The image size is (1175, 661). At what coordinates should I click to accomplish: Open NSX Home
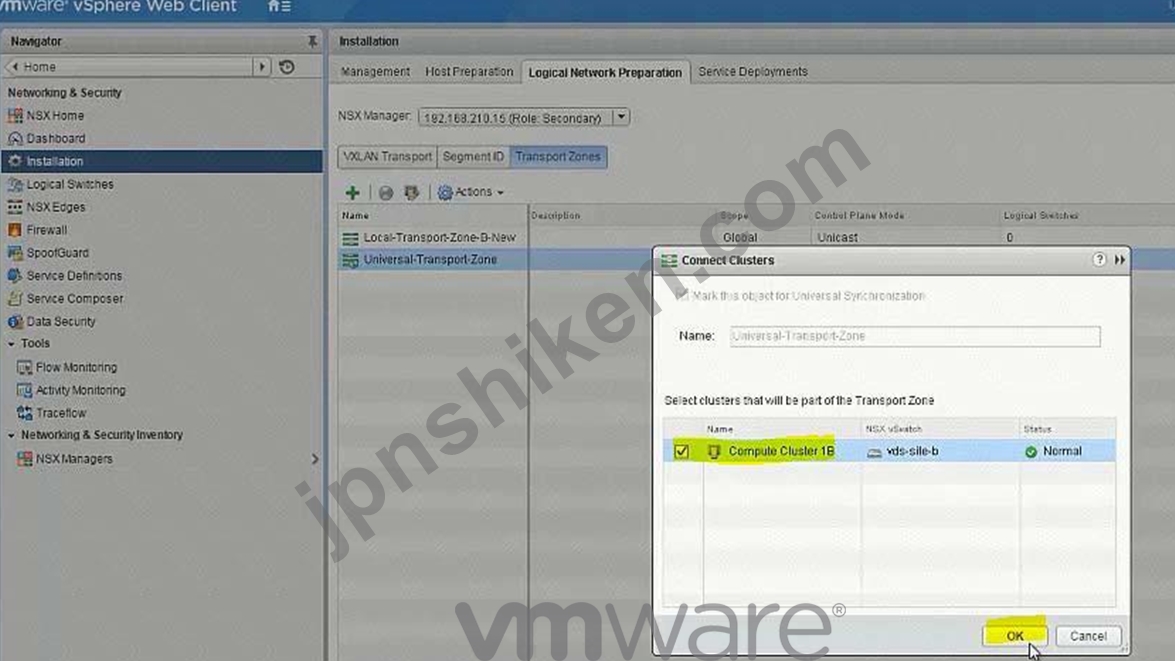(x=55, y=115)
